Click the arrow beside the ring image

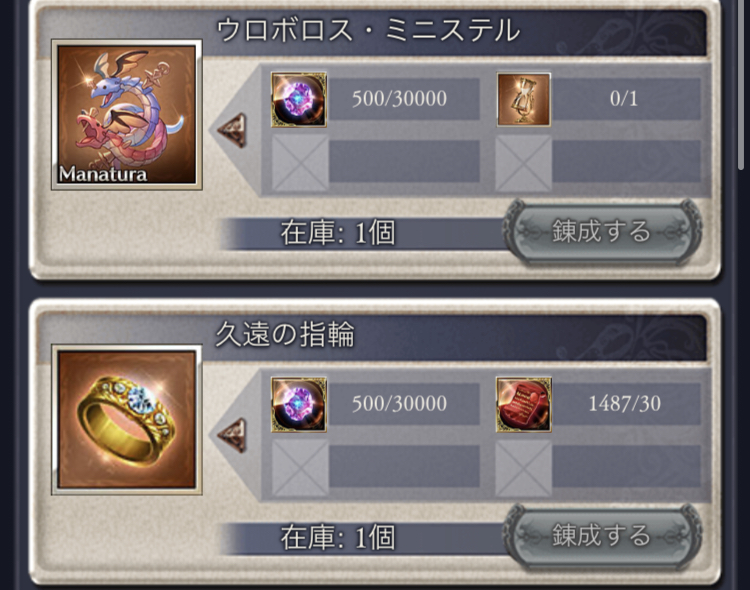[232, 435]
